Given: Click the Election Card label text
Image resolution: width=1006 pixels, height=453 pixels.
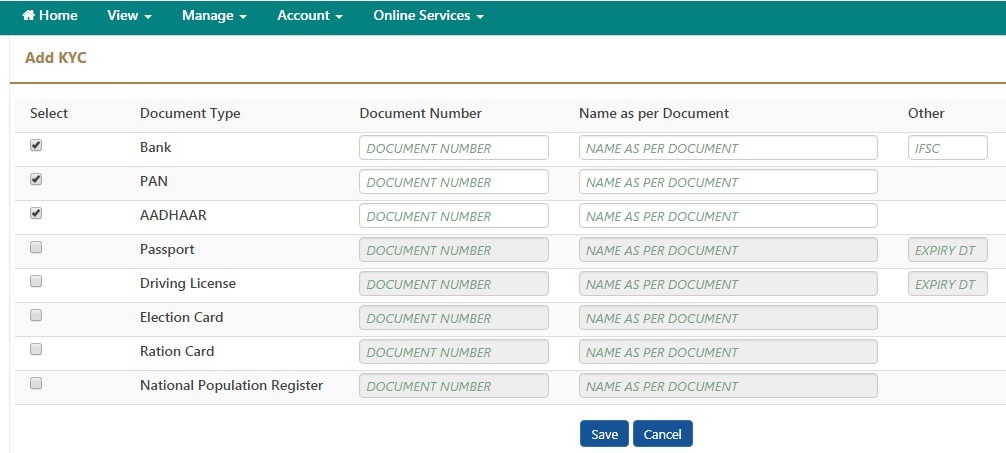Looking at the screenshot, I should click(182, 318).
